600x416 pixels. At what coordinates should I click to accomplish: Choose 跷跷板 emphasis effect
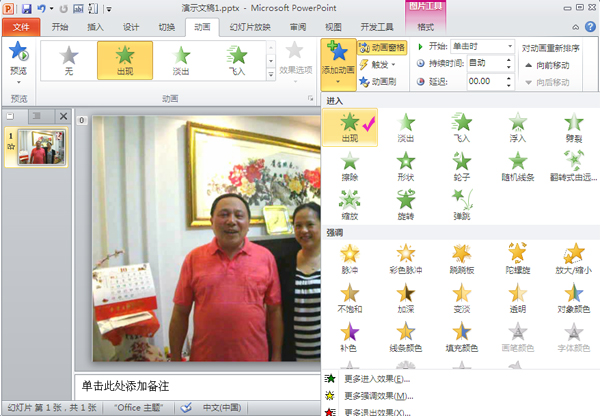point(462,259)
